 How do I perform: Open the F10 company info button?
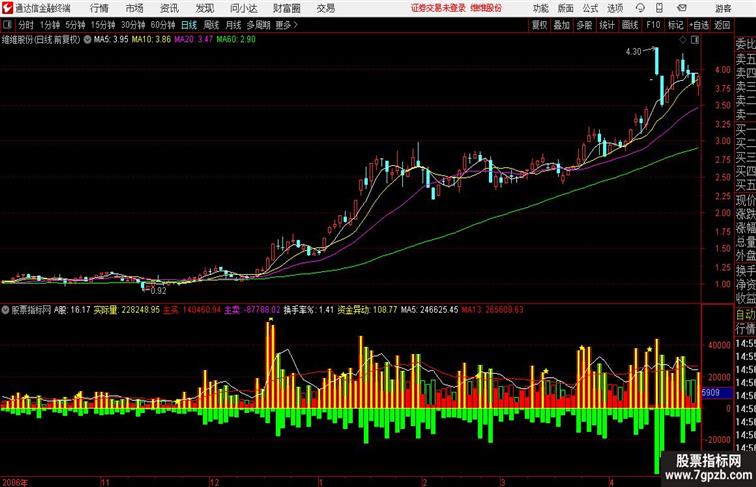coord(653,25)
